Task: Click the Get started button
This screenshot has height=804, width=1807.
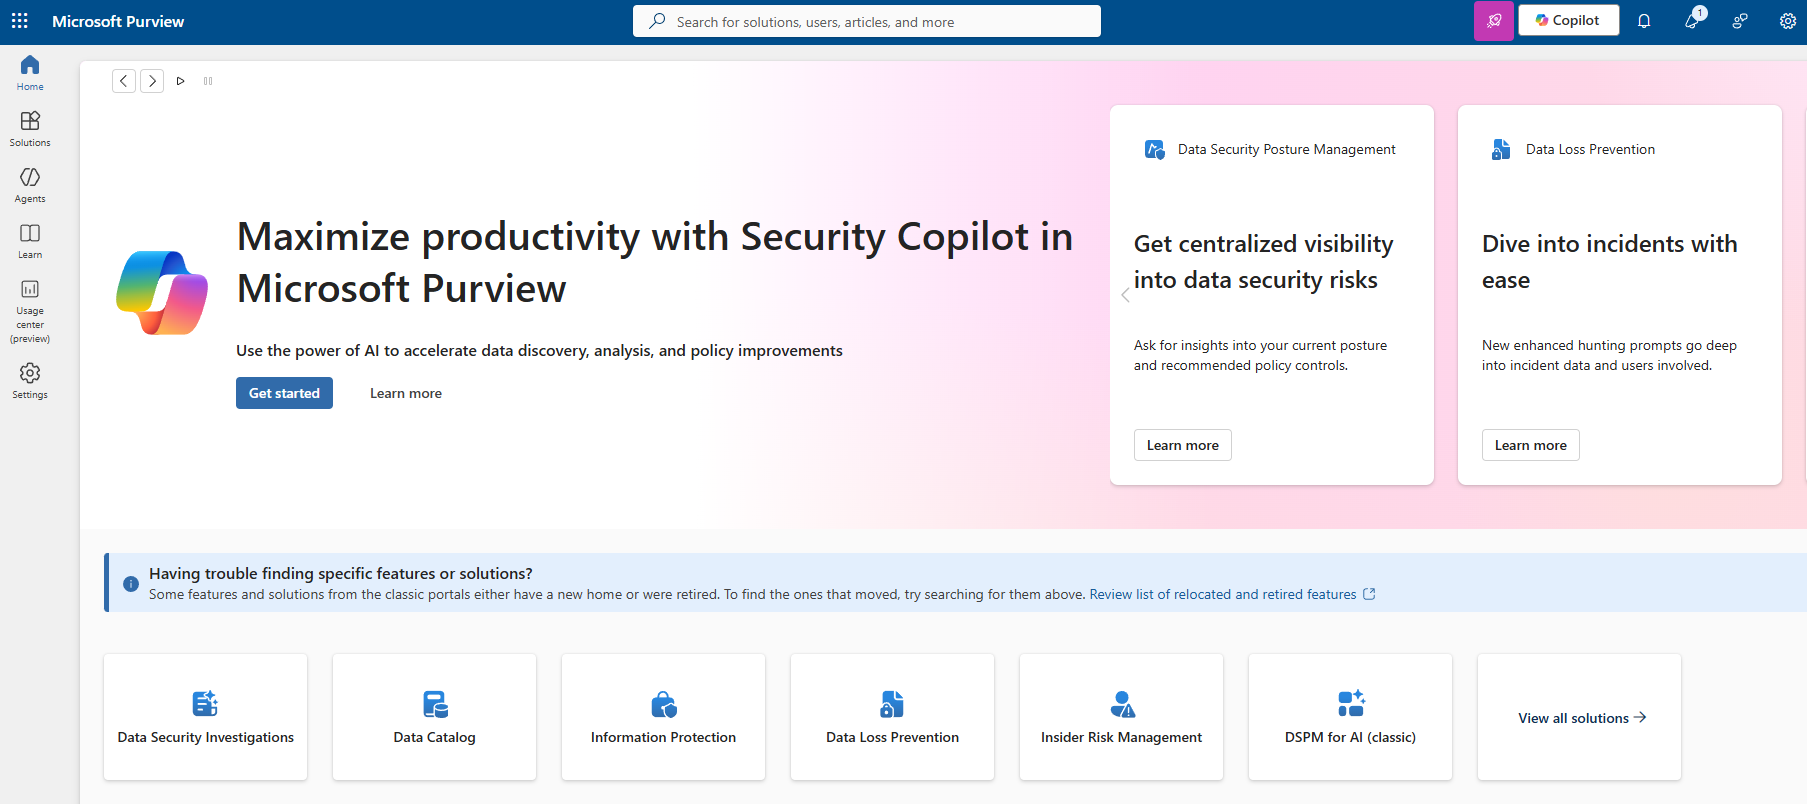Action: tap(284, 393)
